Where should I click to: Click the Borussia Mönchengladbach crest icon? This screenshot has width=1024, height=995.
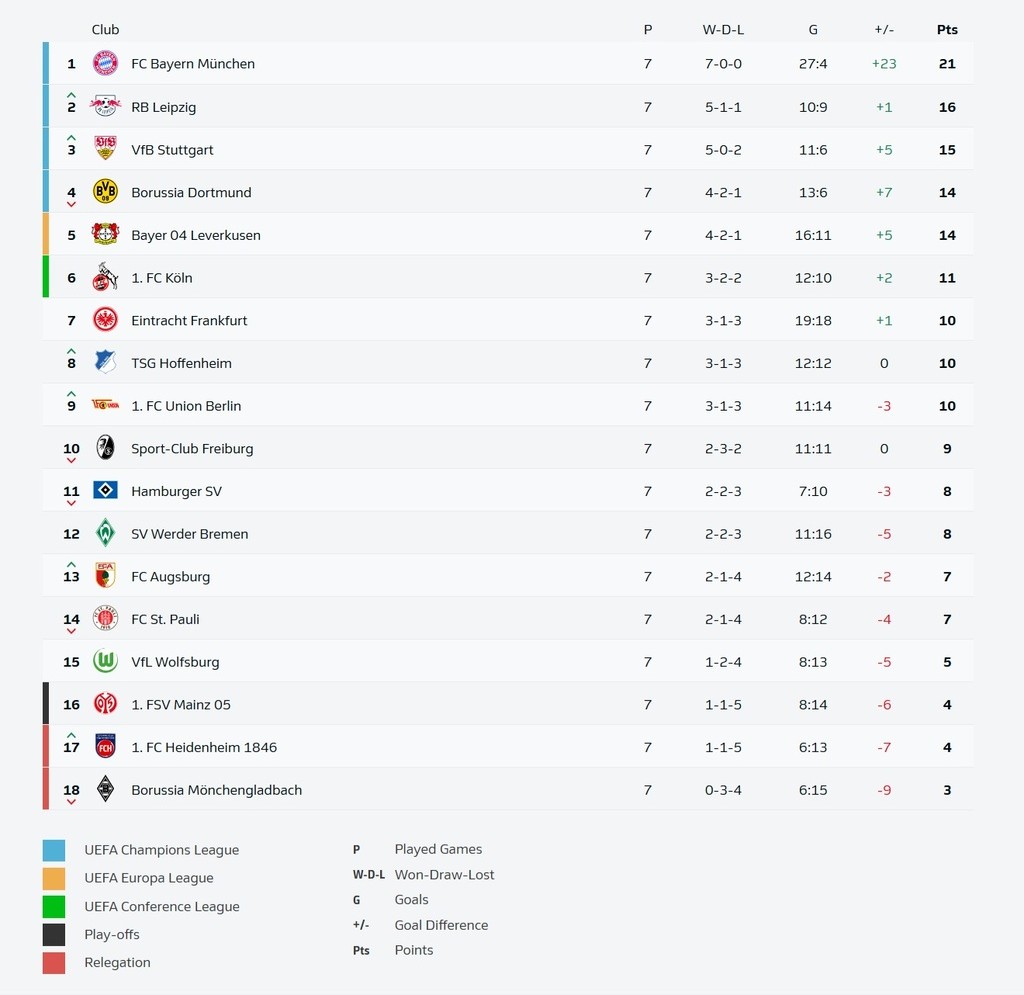point(105,790)
